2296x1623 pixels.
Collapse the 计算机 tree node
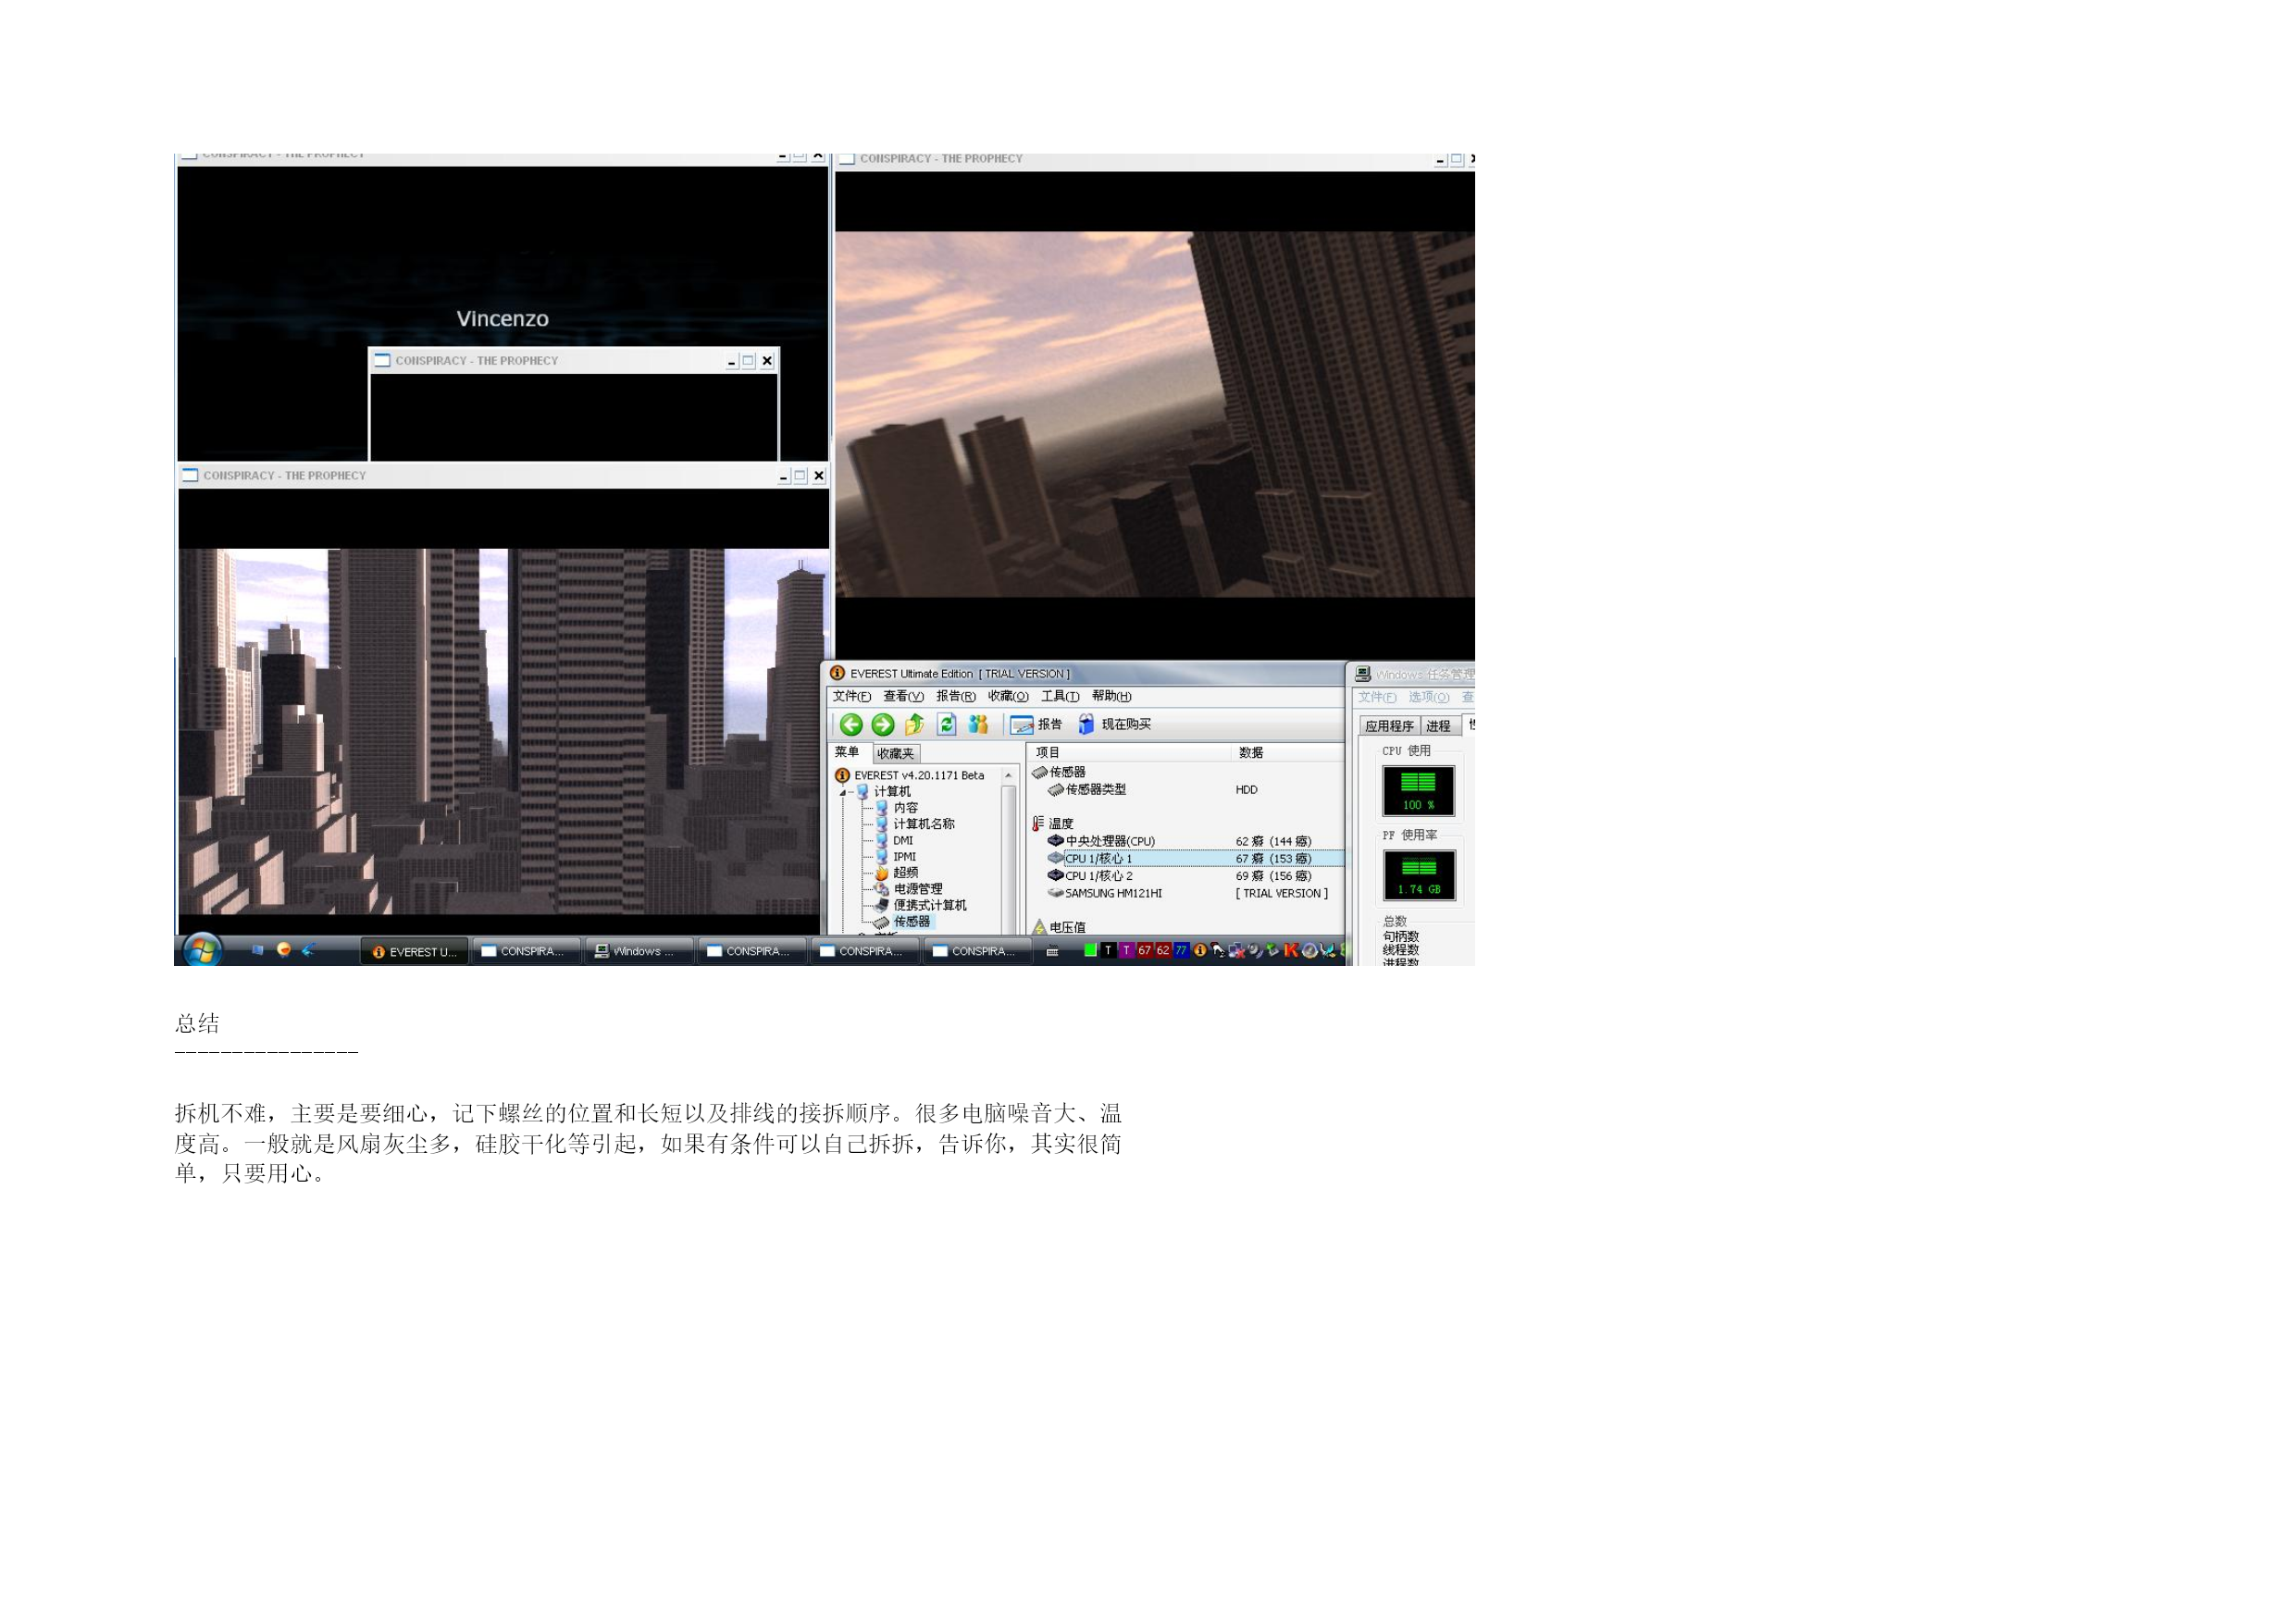(843, 792)
